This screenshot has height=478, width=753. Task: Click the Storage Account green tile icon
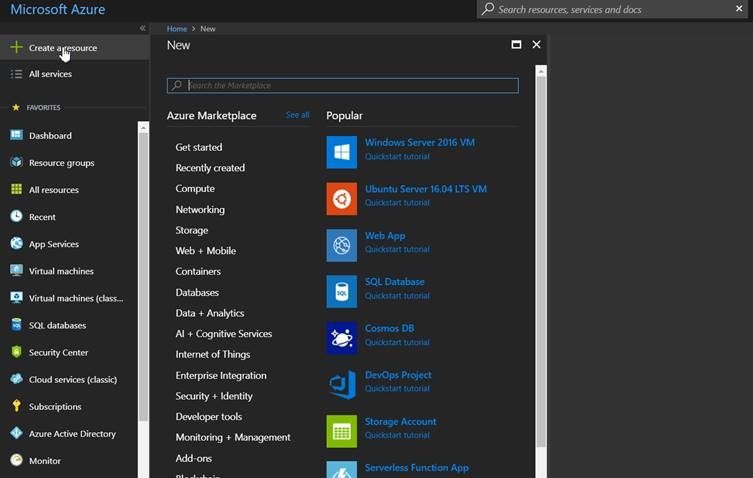pos(341,431)
